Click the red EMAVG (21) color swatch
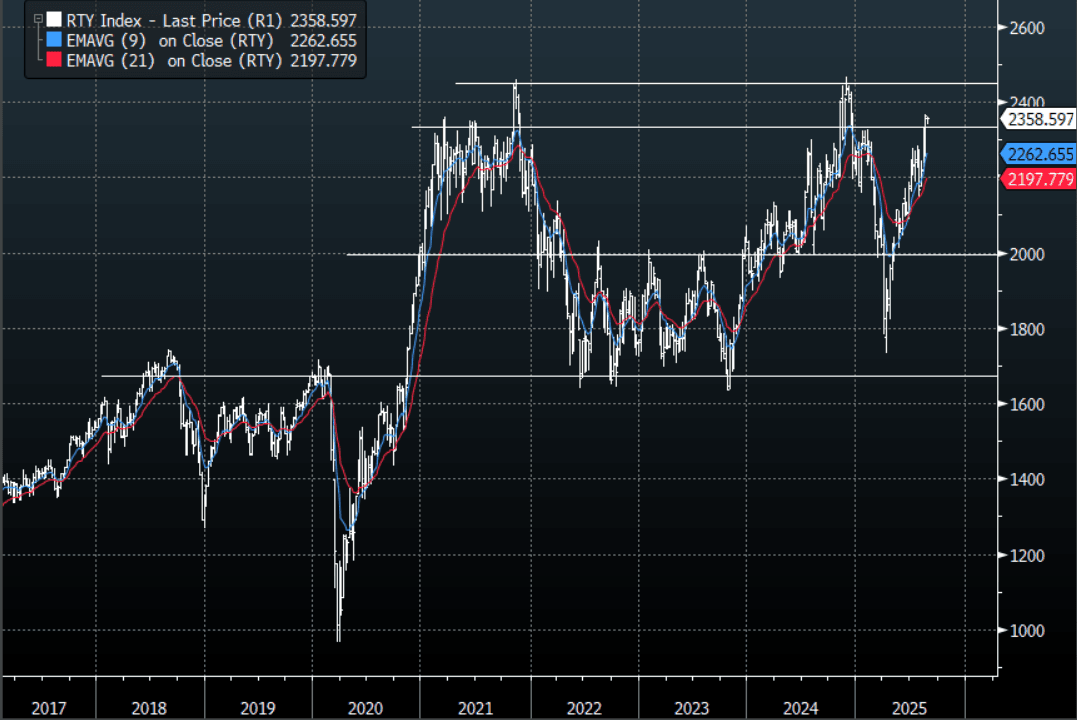Viewport: 1077px width, 720px height. tap(54, 61)
